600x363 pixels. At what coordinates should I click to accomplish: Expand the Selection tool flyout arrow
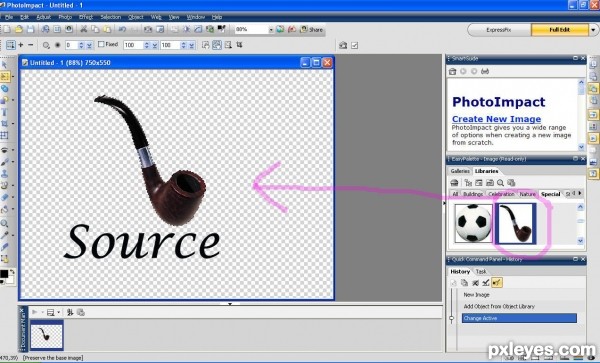pos(12,77)
